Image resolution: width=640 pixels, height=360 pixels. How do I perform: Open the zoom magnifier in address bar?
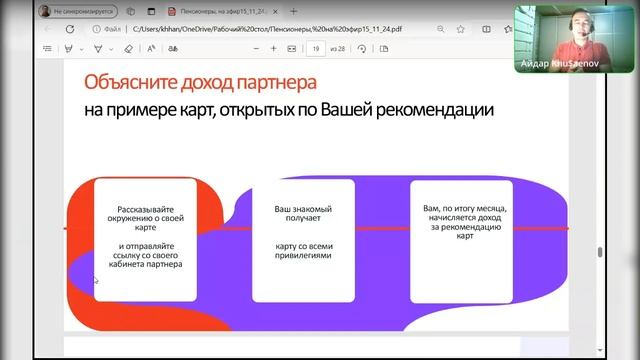(x=440, y=29)
